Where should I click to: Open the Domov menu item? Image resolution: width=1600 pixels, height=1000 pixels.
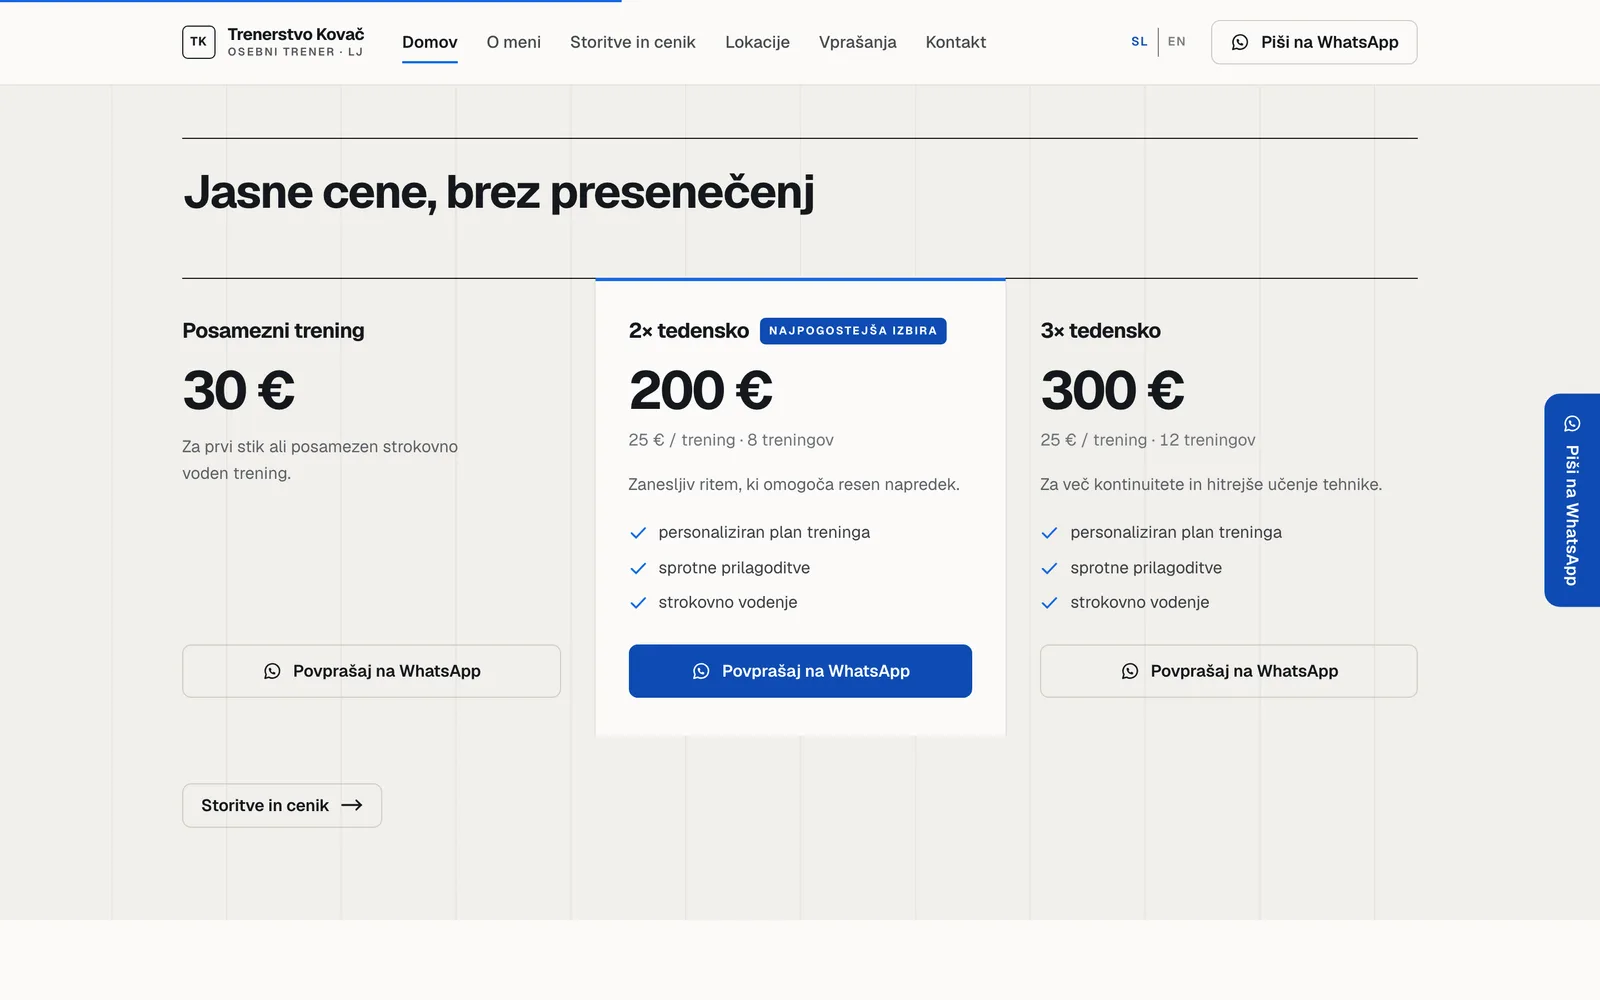pos(430,42)
